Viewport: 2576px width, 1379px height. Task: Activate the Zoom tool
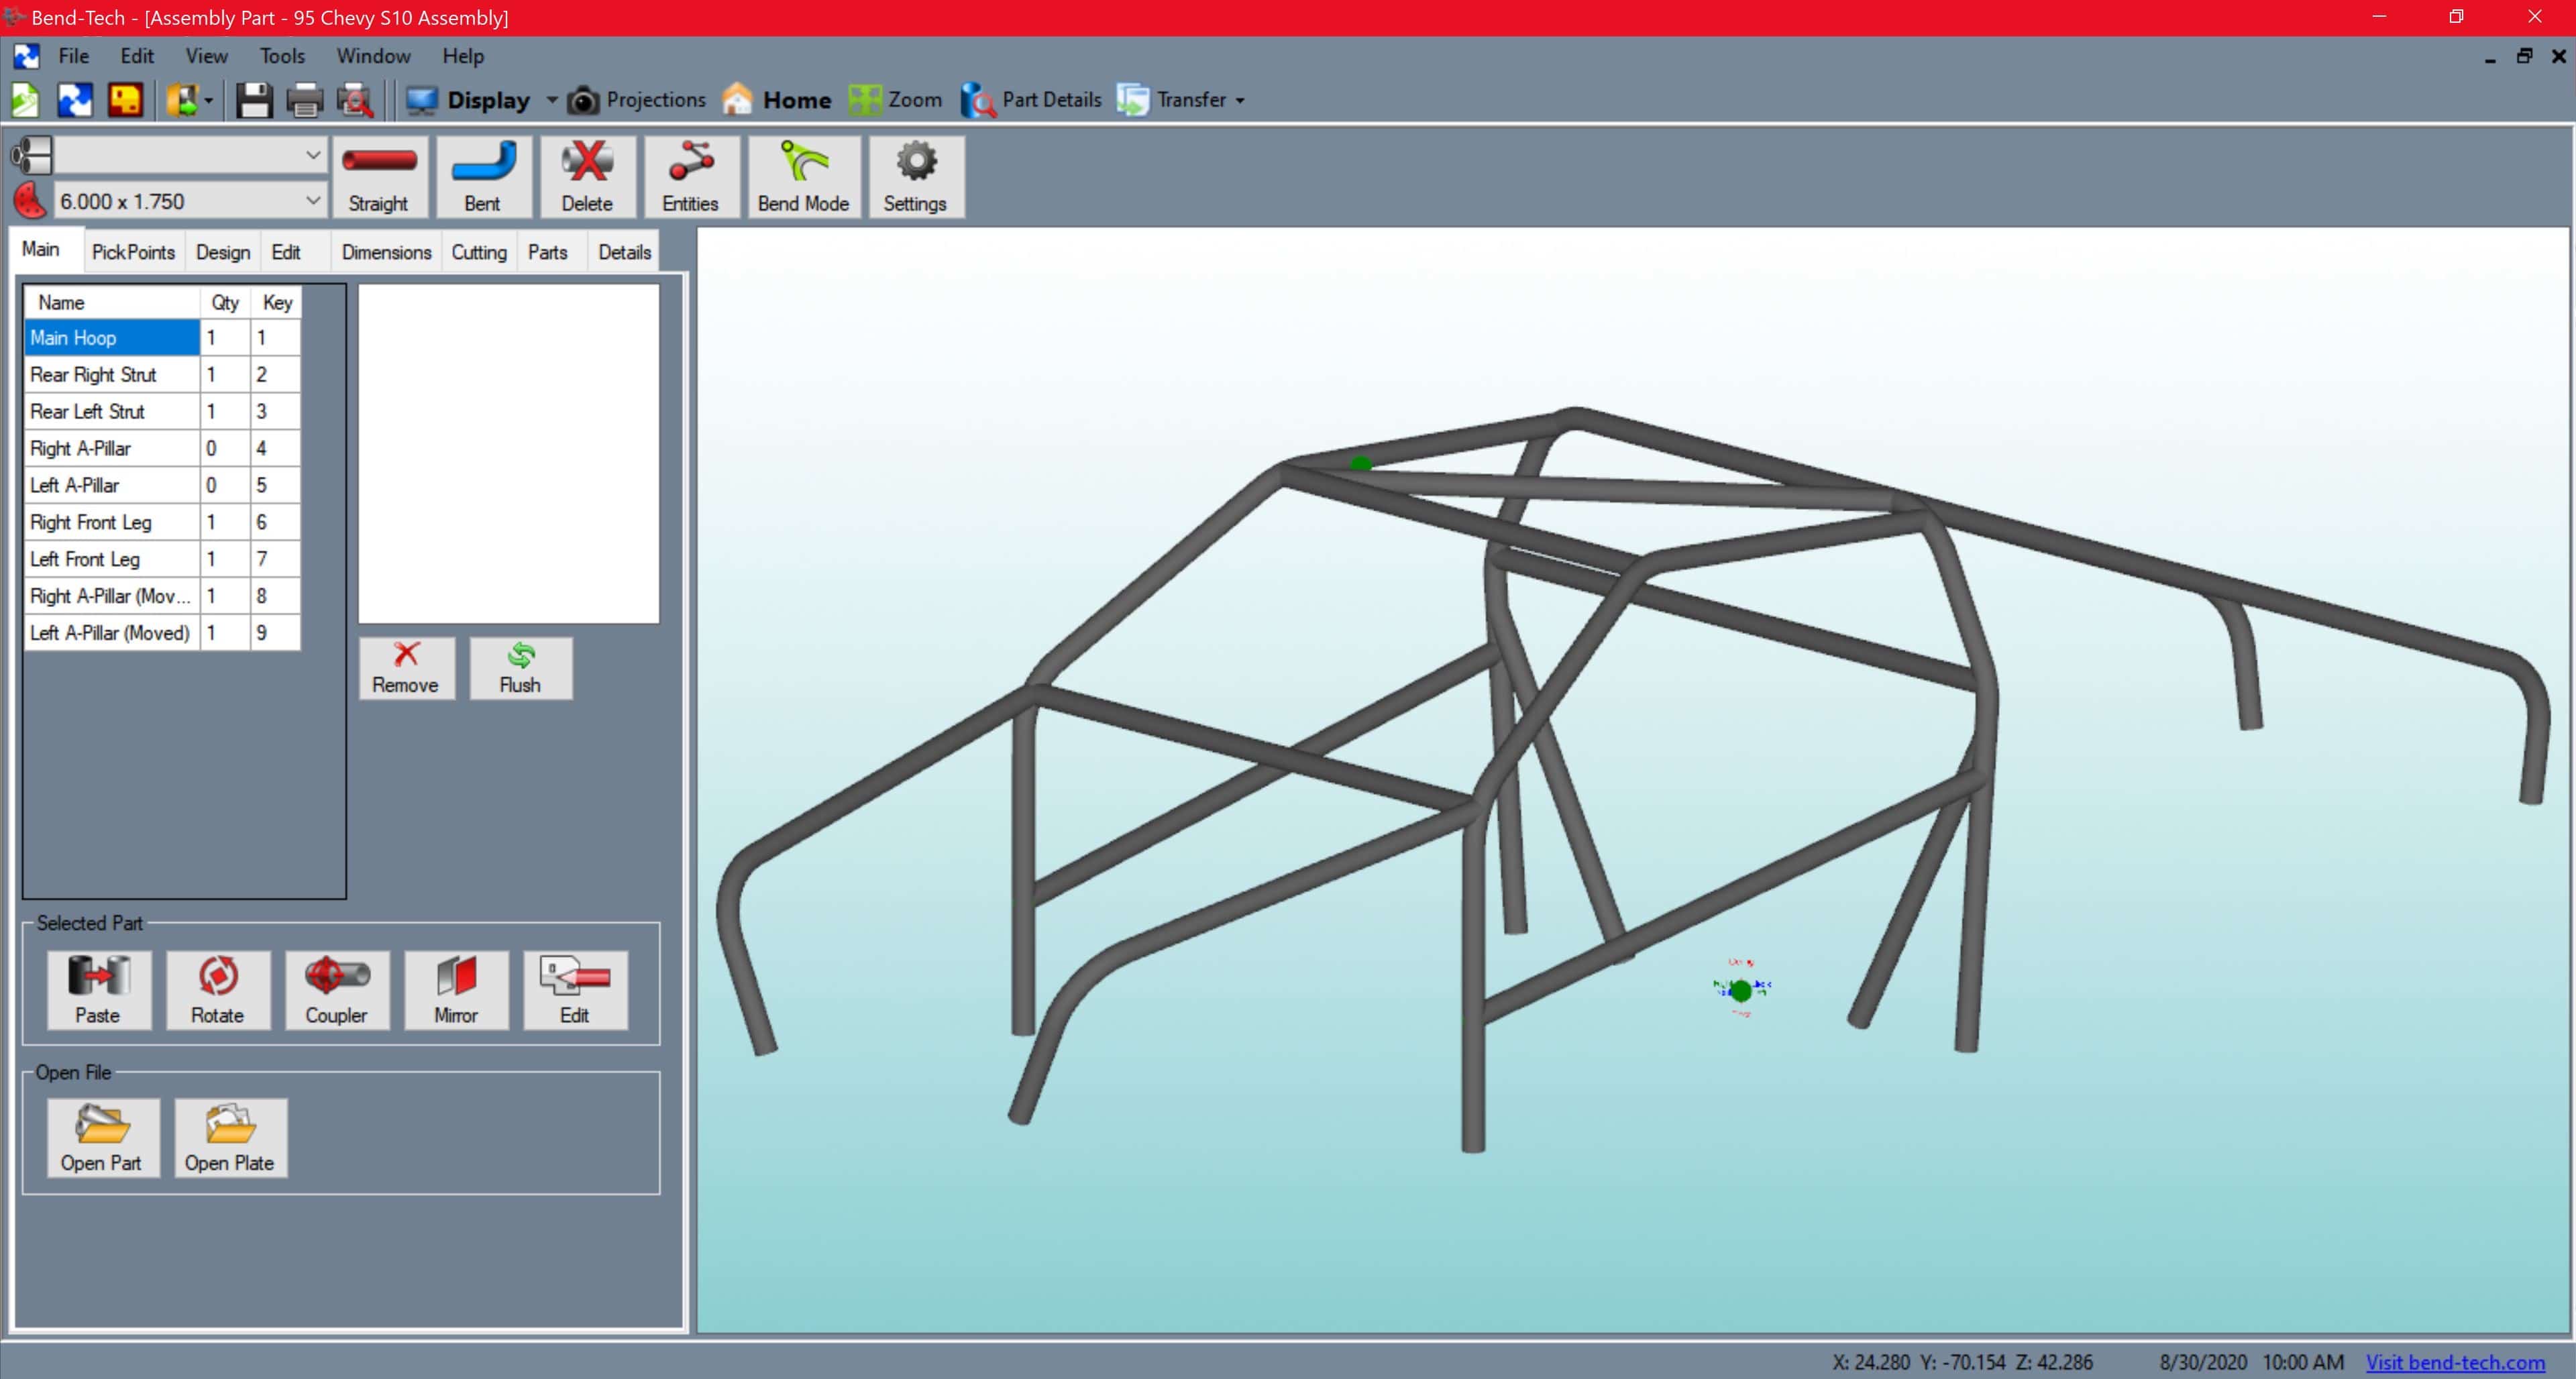(x=895, y=100)
